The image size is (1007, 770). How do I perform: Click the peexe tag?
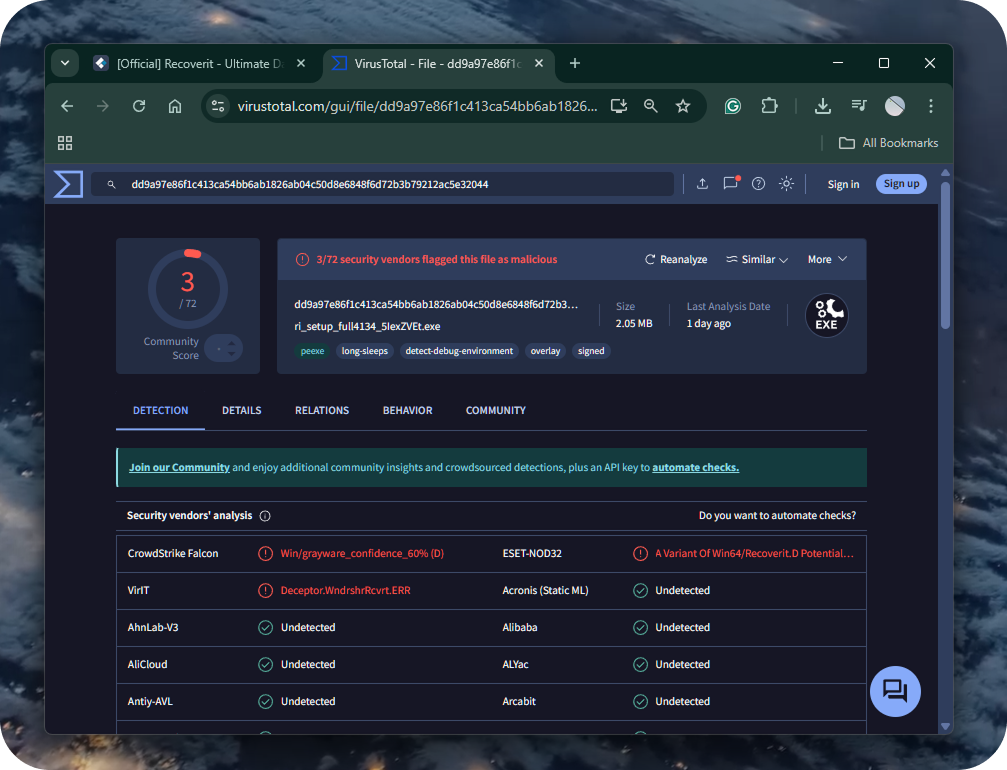point(312,351)
